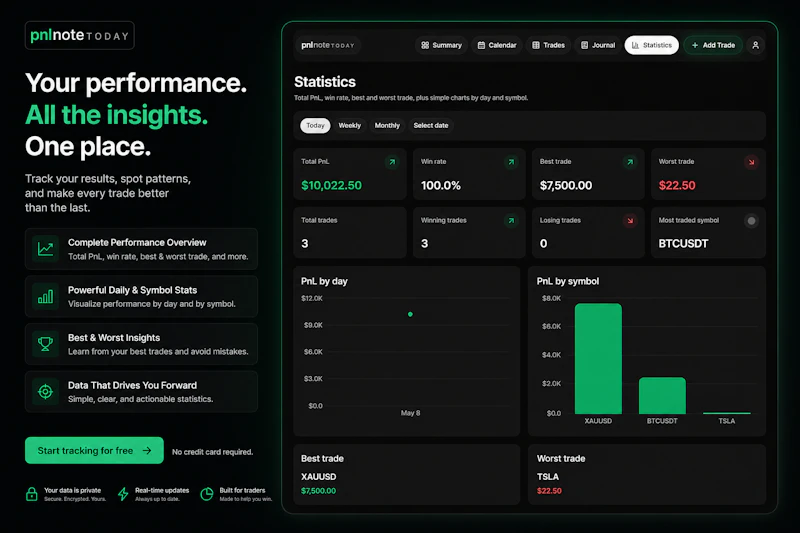Select the Statistics tab
Viewport: 800px width, 533px height.
(652, 45)
